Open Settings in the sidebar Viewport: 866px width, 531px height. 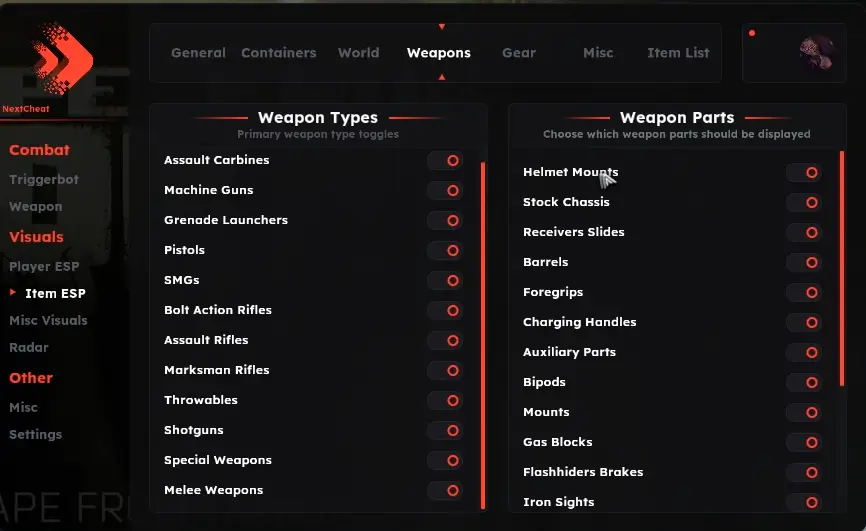point(35,434)
